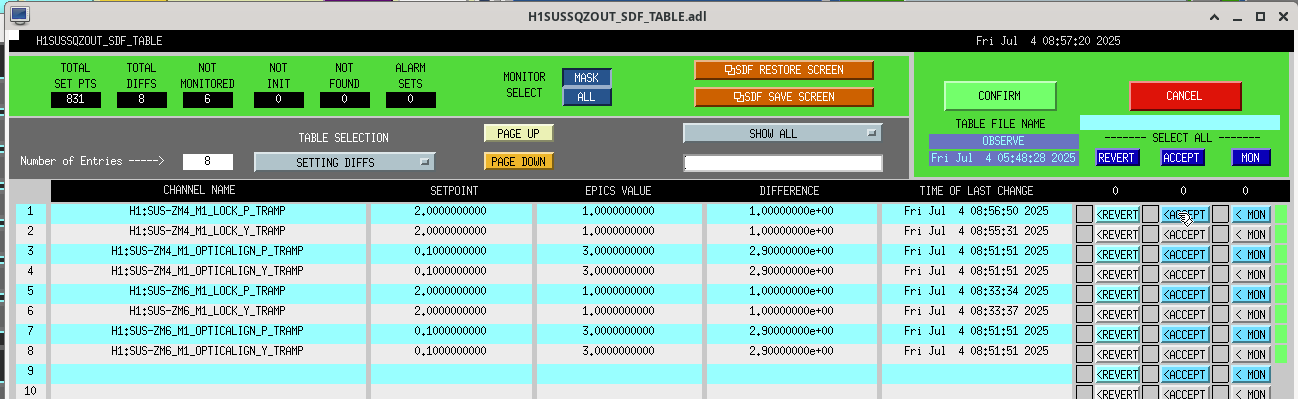This screenshot has width=1298, height=399.
Task: Open the window menu icon in title bar
Action: (19, 16)
